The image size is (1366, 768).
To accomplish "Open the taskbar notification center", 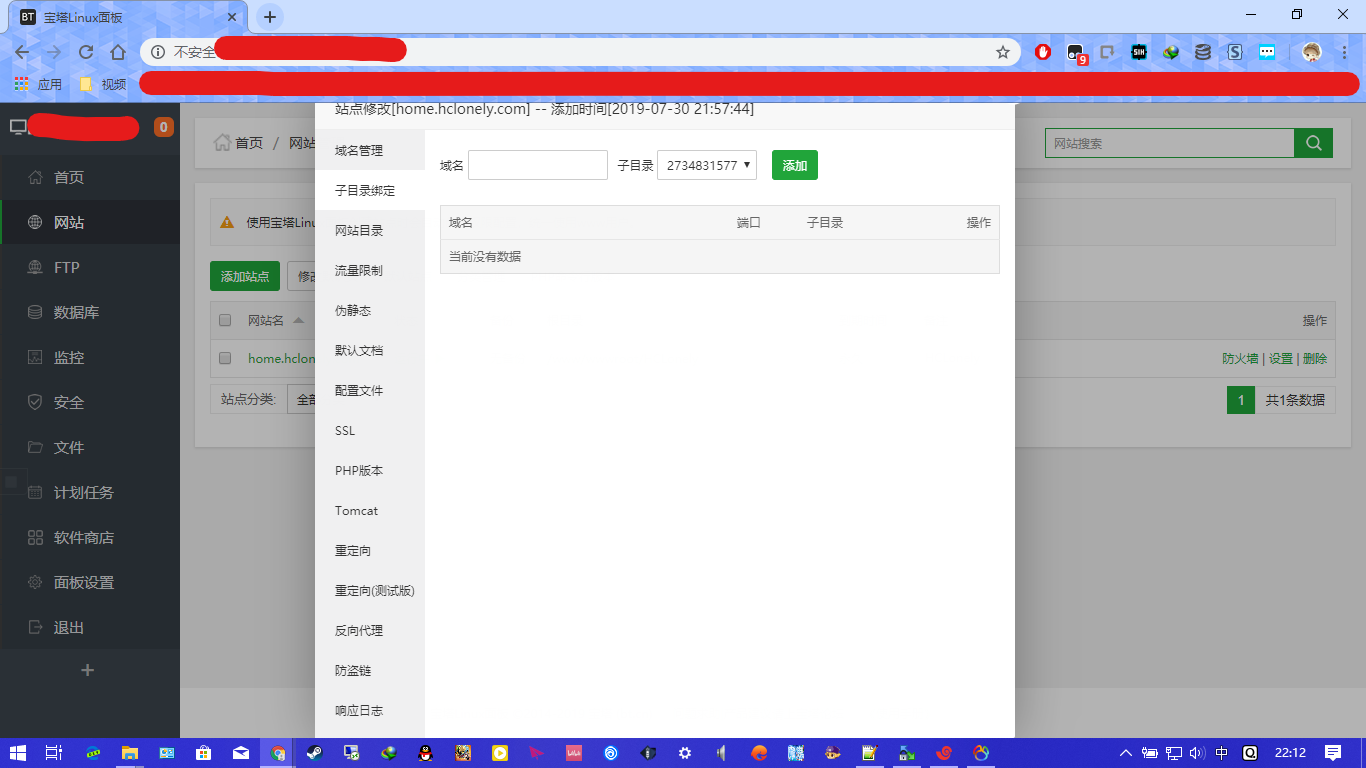I will pos(1333,753).
